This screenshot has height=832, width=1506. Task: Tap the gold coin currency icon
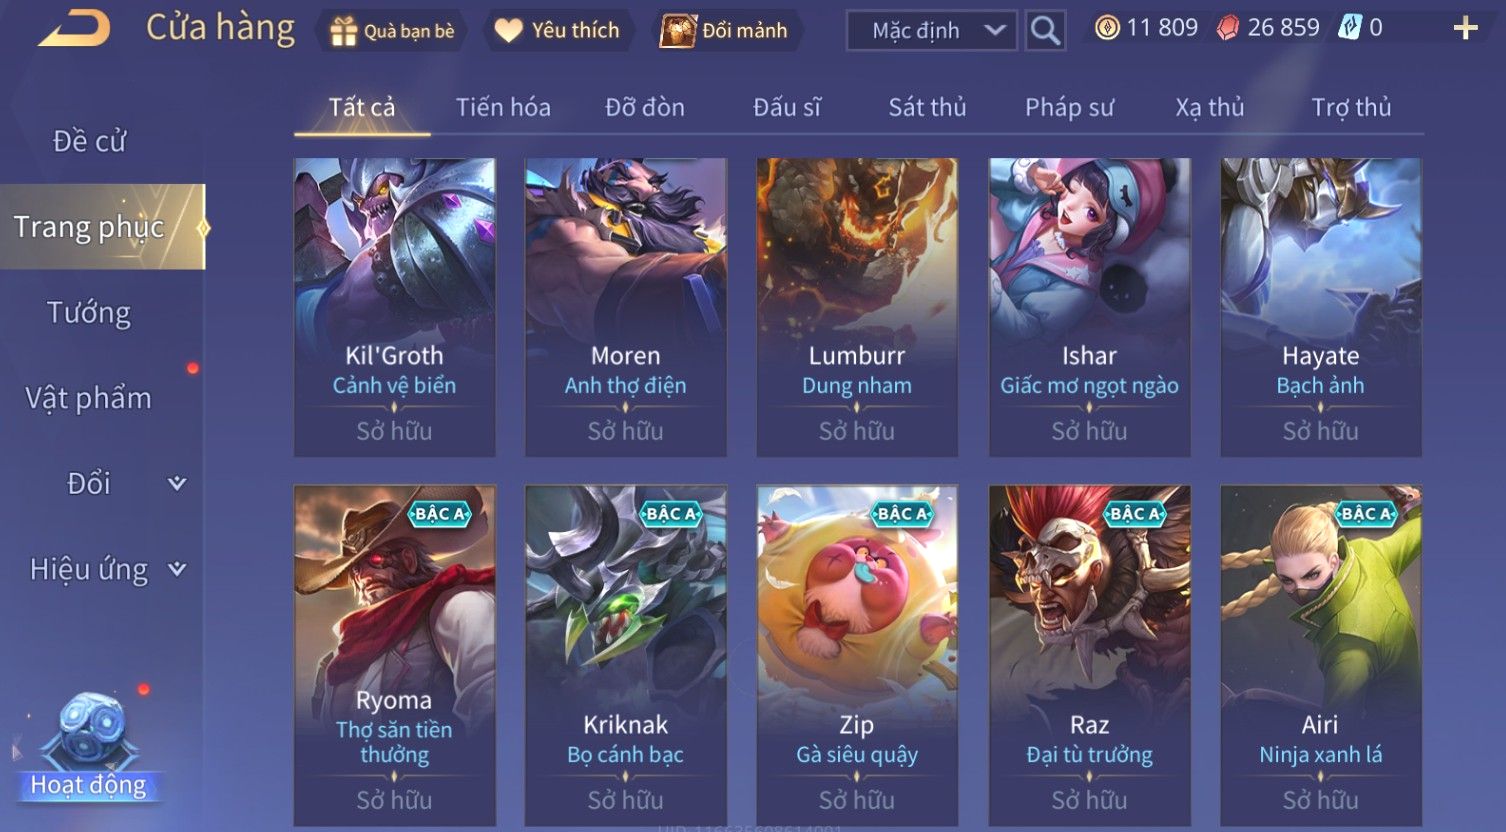[1107, 28]
